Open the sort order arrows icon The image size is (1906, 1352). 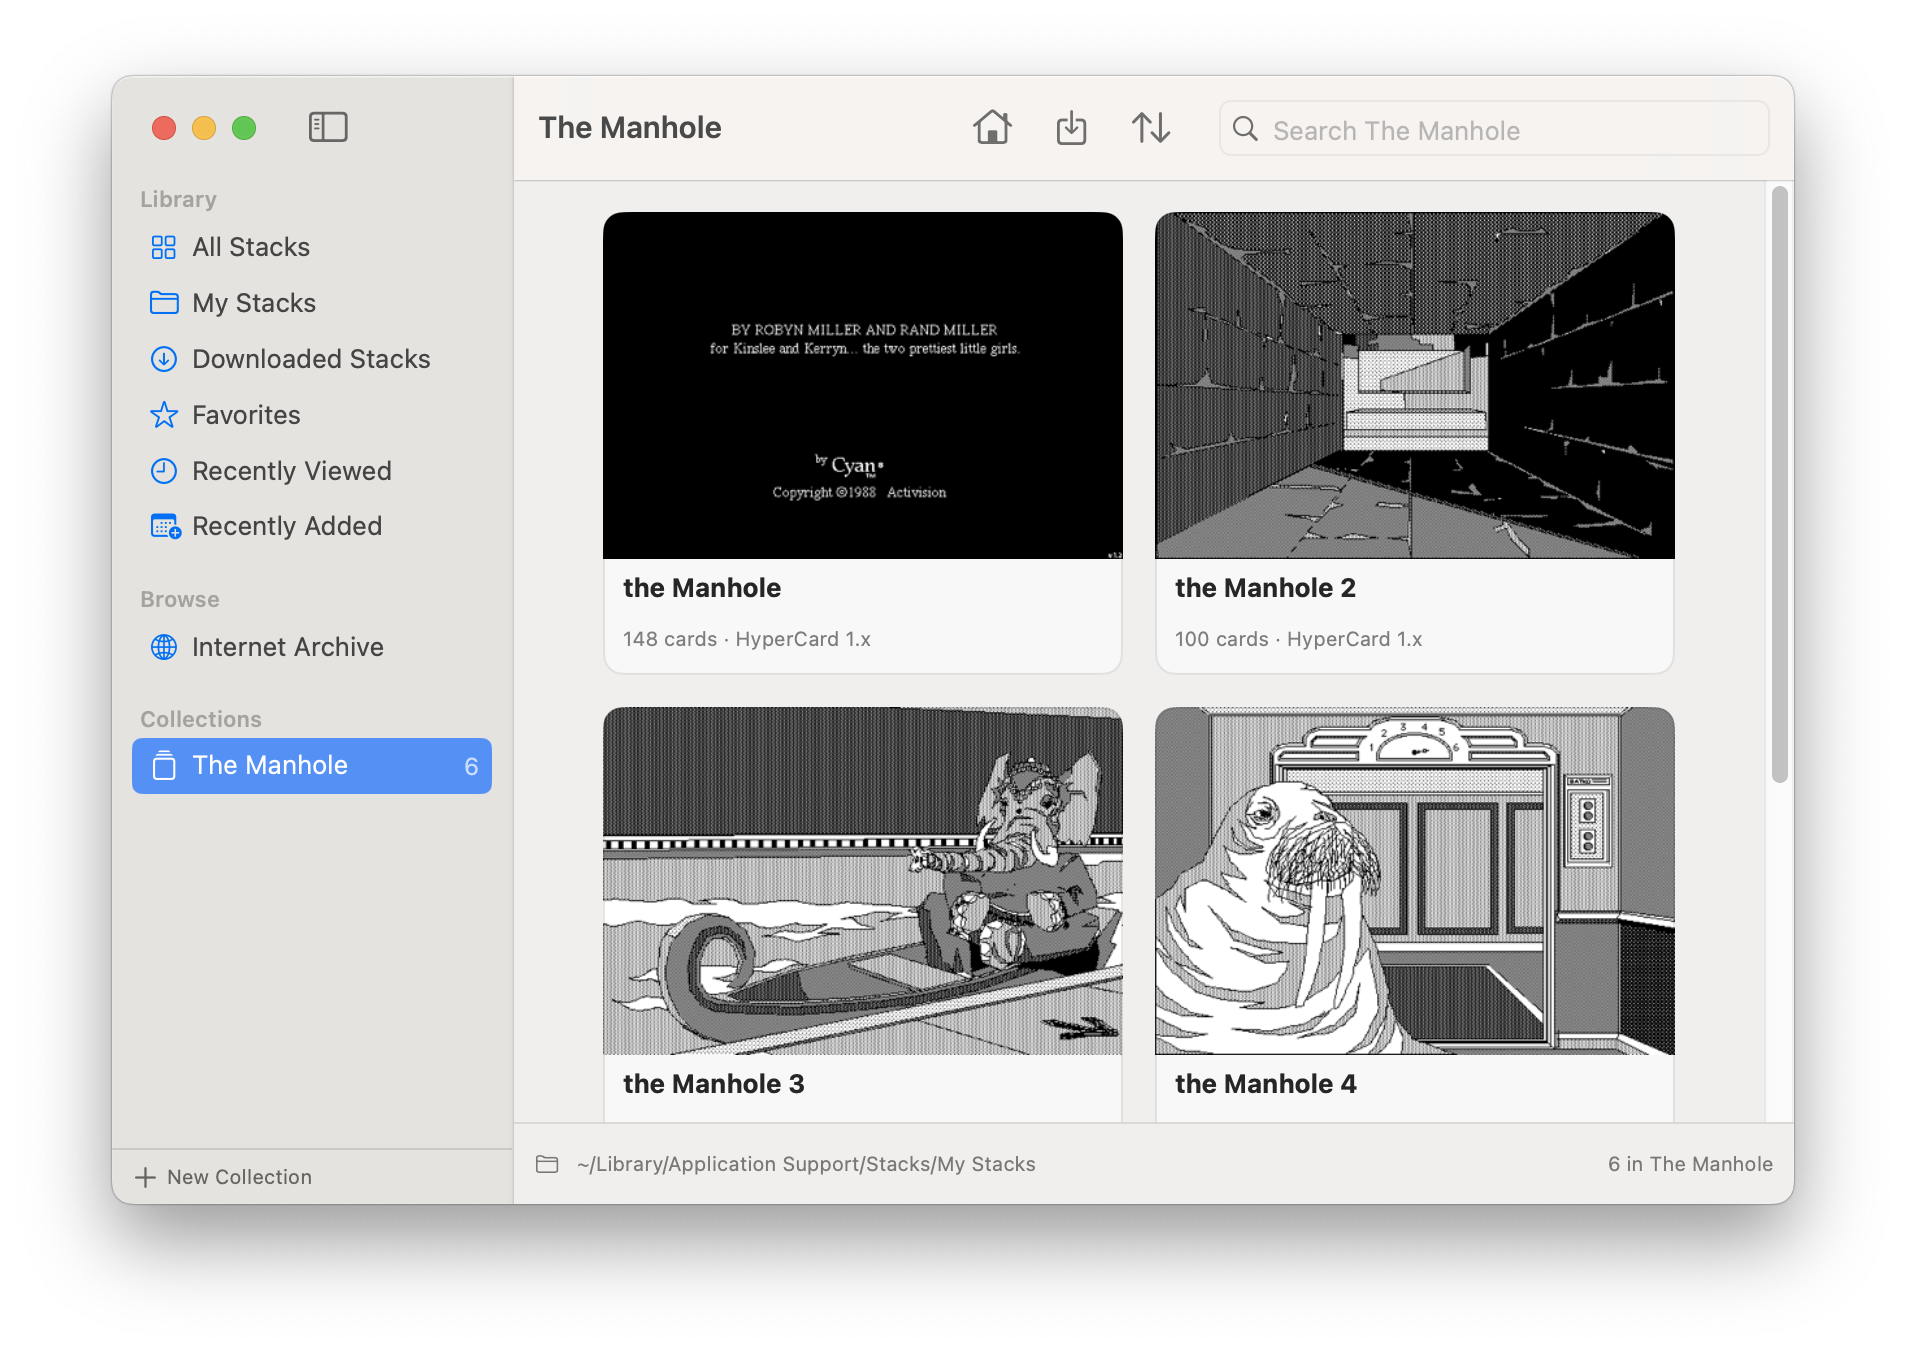(x=1151, y=128)
